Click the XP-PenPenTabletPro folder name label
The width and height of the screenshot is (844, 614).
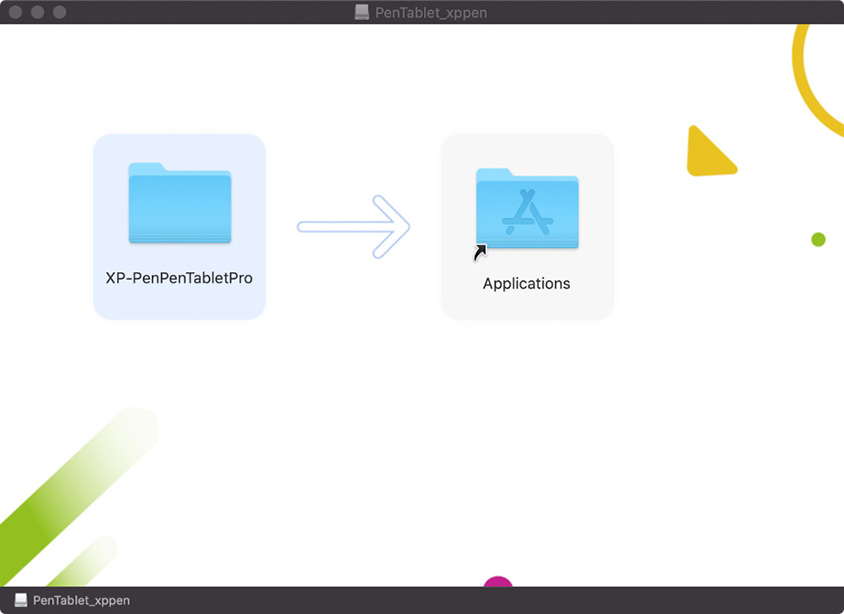tap(179, 278)
